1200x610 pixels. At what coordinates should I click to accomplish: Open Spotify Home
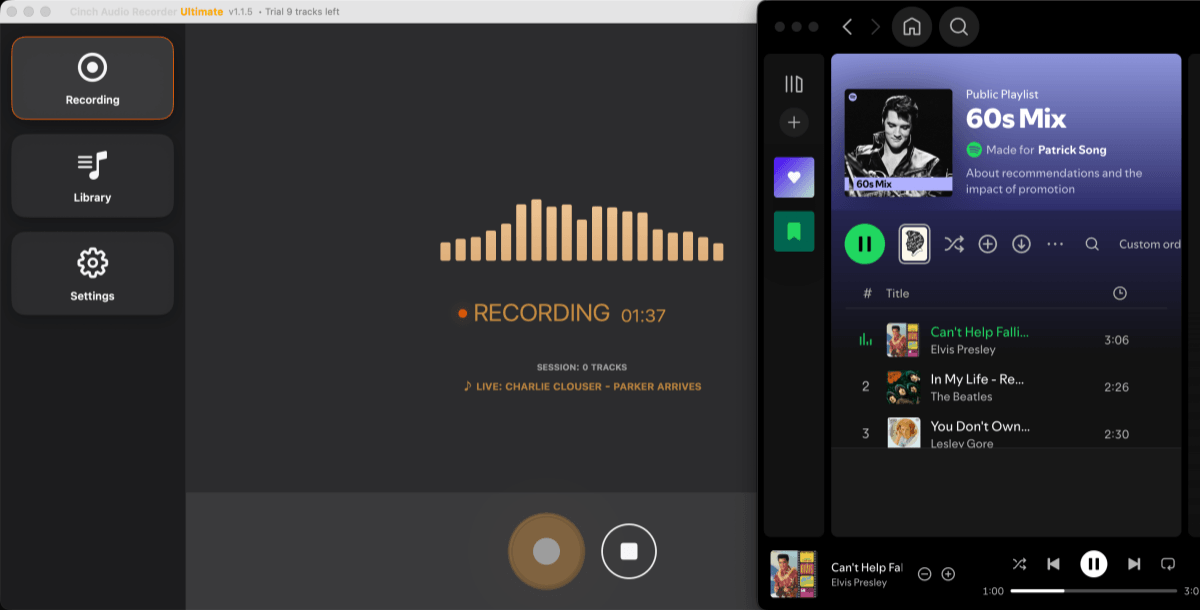(912, 27)
